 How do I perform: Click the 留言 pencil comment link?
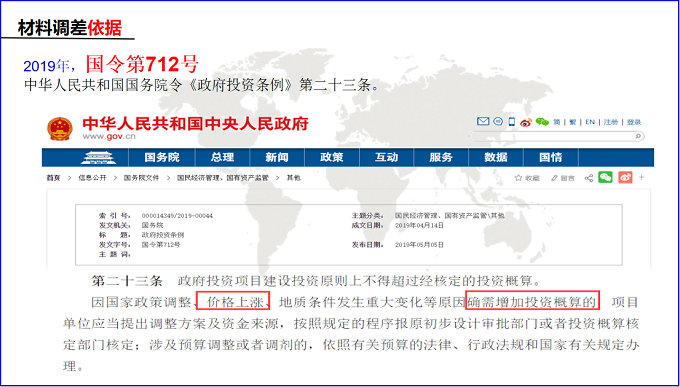[x=562, y=178]
